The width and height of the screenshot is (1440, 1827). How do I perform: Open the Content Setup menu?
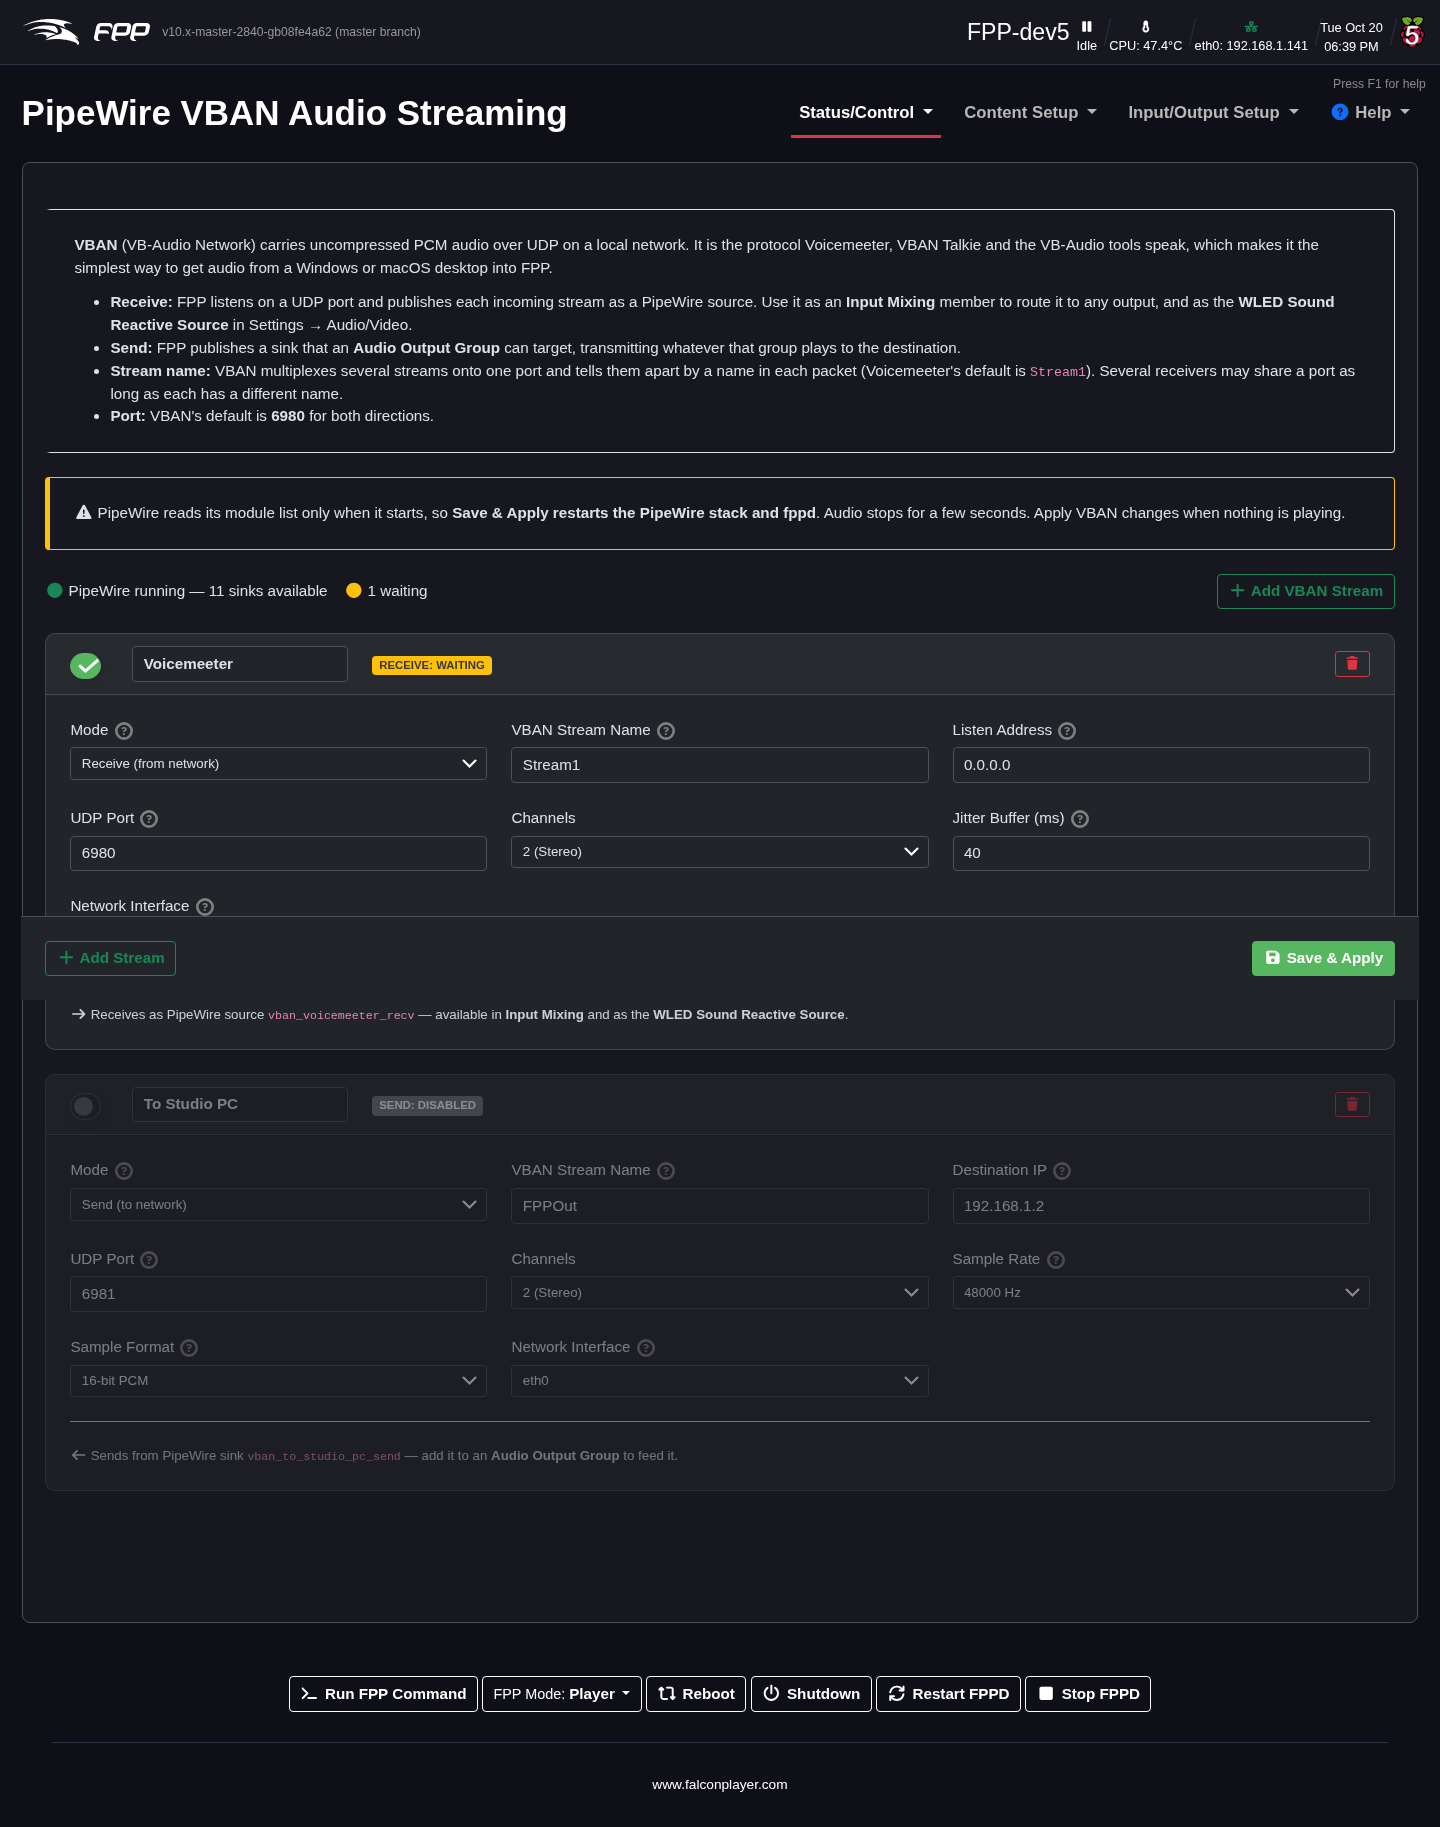[1030, 113]
